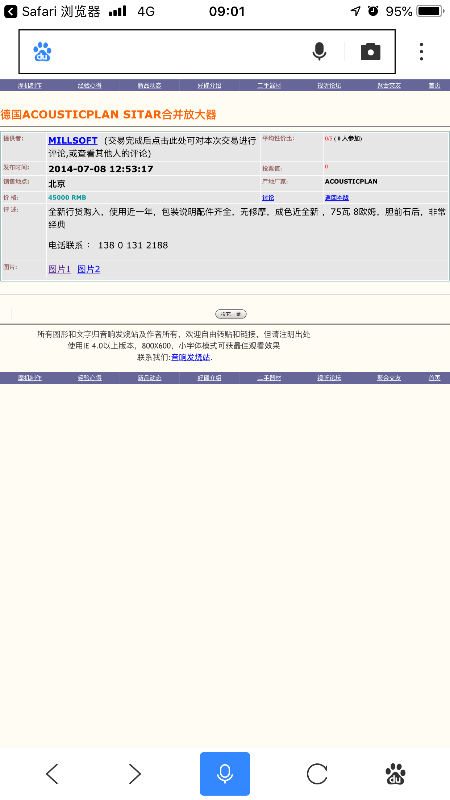Reload the page with the refresh icon

point(317,774)
